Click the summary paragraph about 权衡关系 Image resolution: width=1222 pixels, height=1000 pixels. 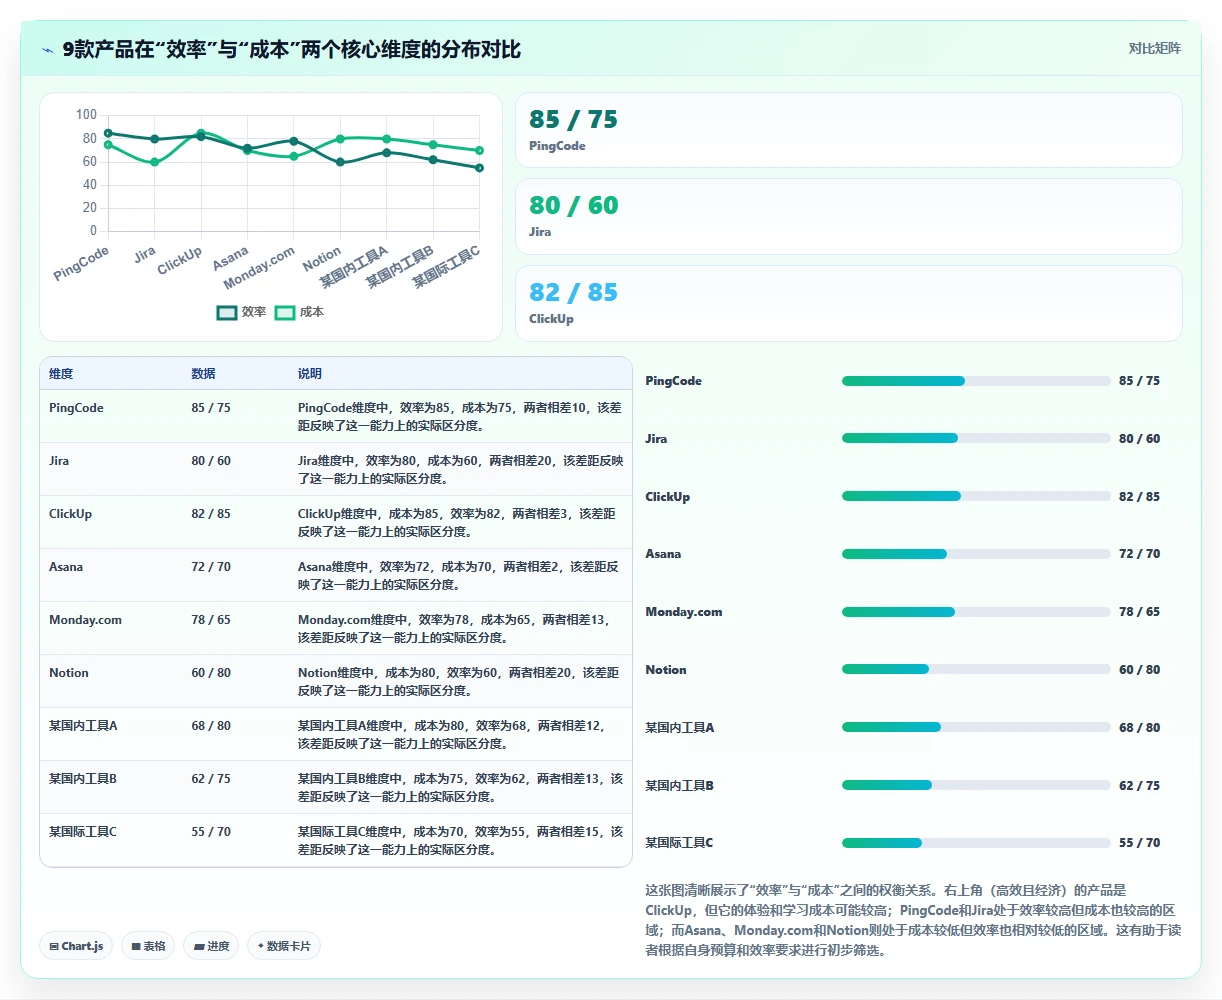pyautogui.click(x=913, y=920)
